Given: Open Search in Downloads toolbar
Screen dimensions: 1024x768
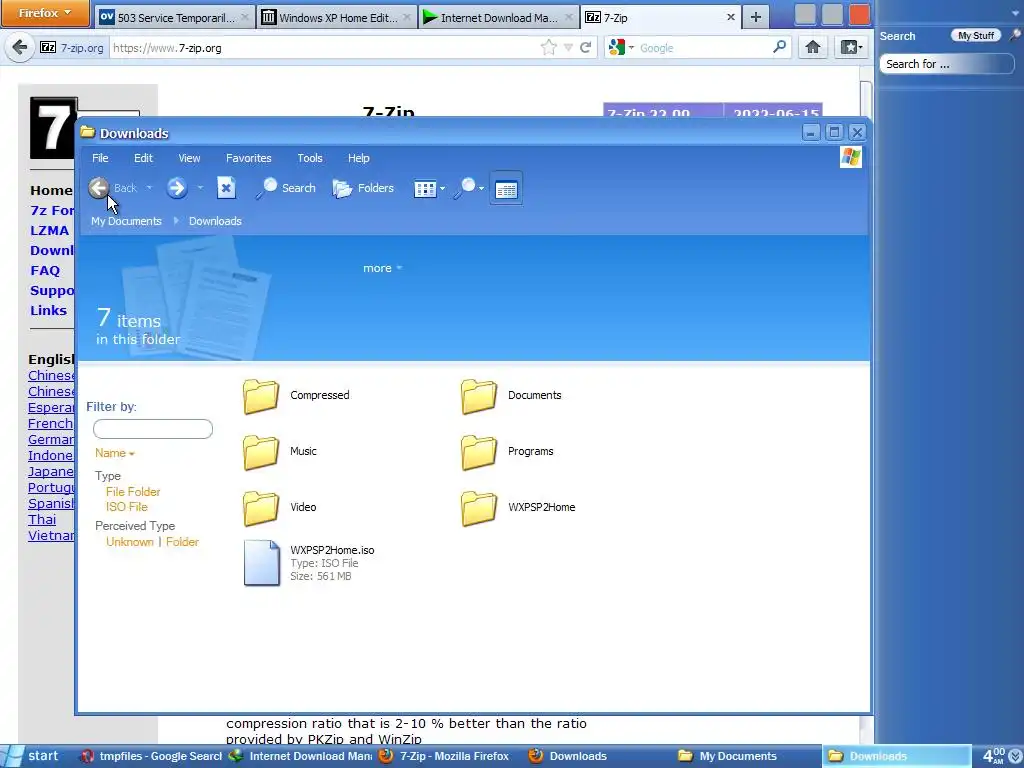Looking at the screenshot, I should click(285, 188).
